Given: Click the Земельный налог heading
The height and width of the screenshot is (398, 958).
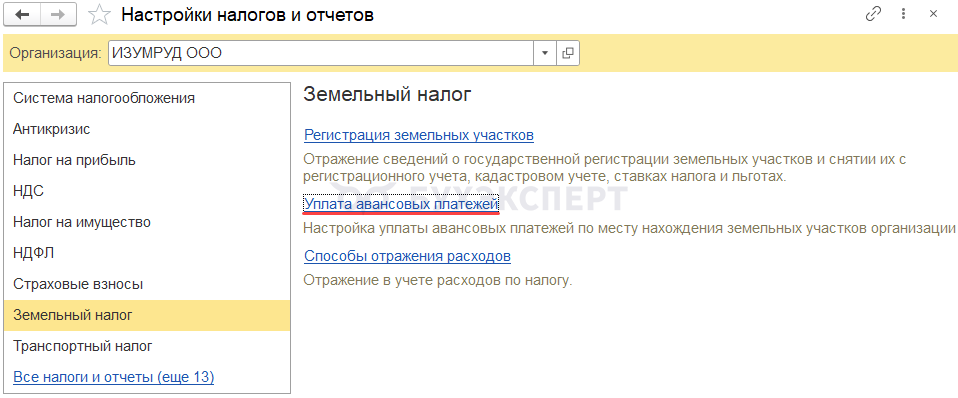Looking at the screenshot, I should click(388, 94).
